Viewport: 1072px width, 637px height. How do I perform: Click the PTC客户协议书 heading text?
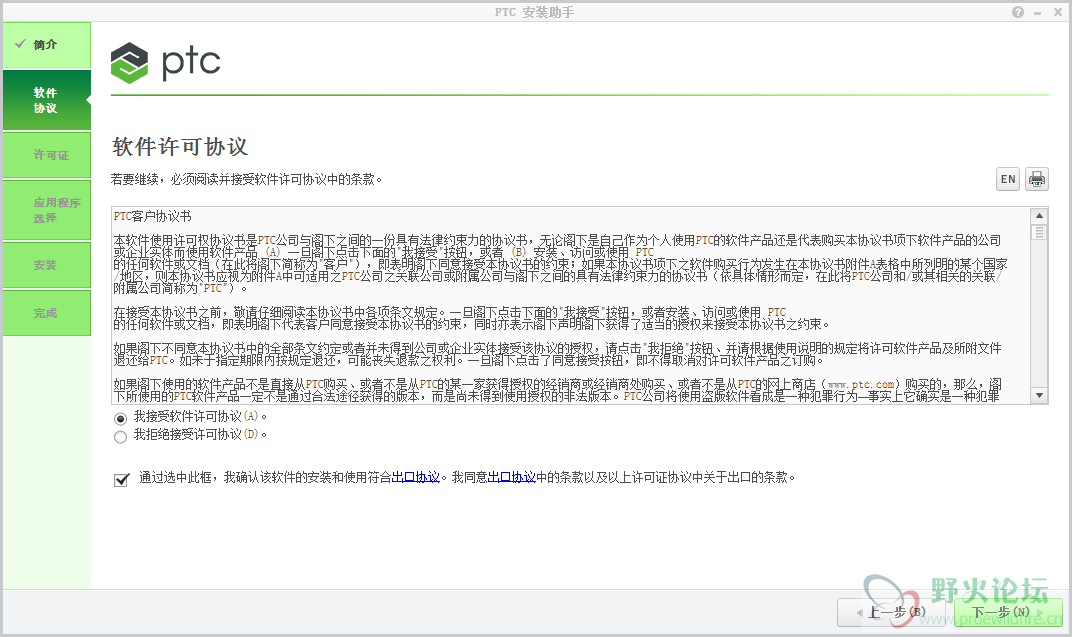[152, 217]
